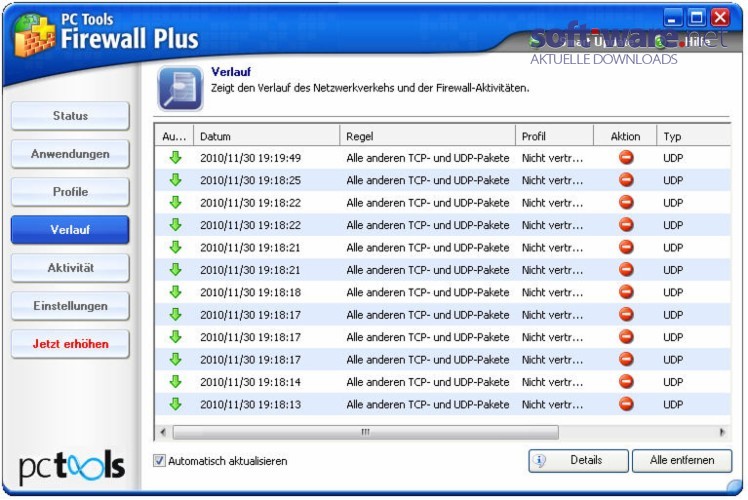Screen dimensions: 748x500
Task: Open the Profile section
Action: (x=70, y=192)
